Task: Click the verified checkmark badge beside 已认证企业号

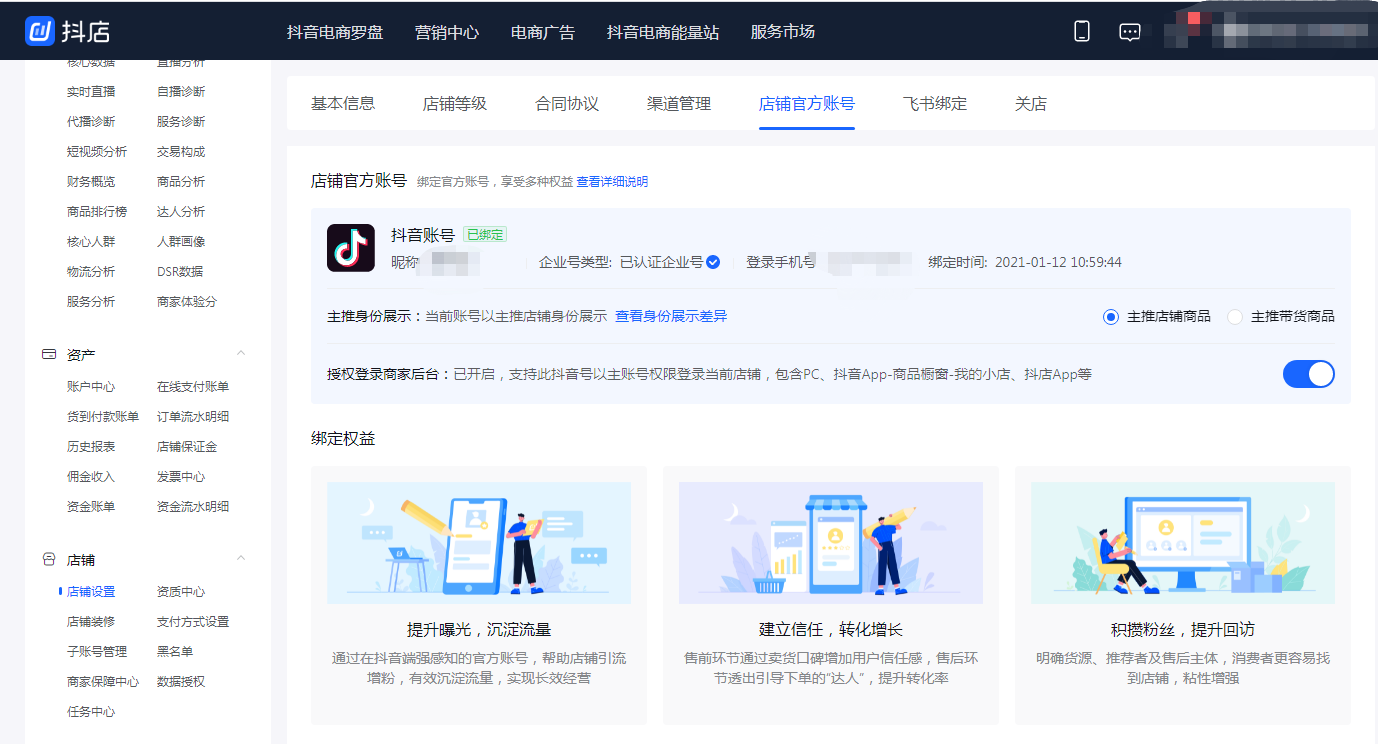Action: pyautogui.click(x=713, y=262)
